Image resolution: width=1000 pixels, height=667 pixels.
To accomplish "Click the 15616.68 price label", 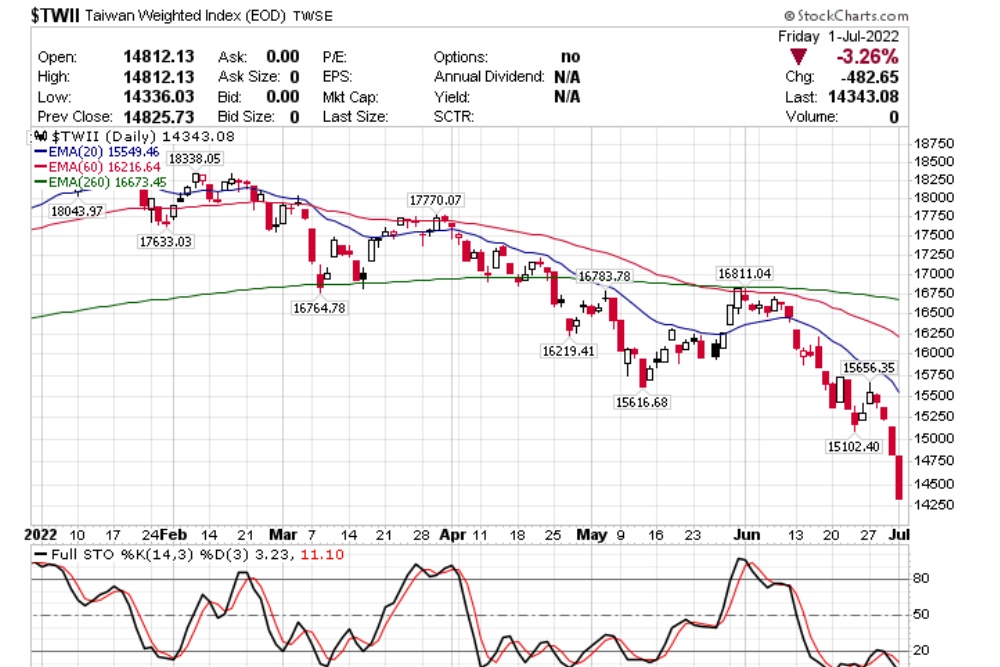I will (x=642, y=402).
